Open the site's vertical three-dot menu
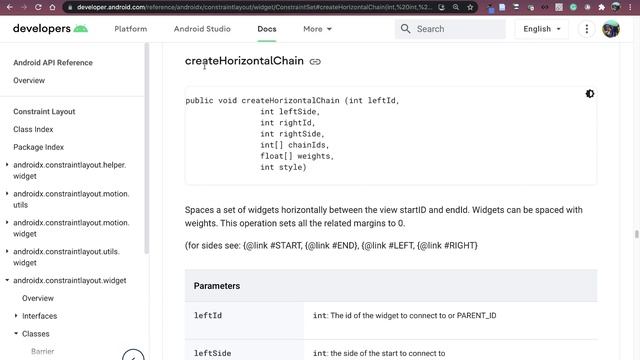Image resolution: width=640 pixels, height=360 pixels. click(x=587, y=29)
